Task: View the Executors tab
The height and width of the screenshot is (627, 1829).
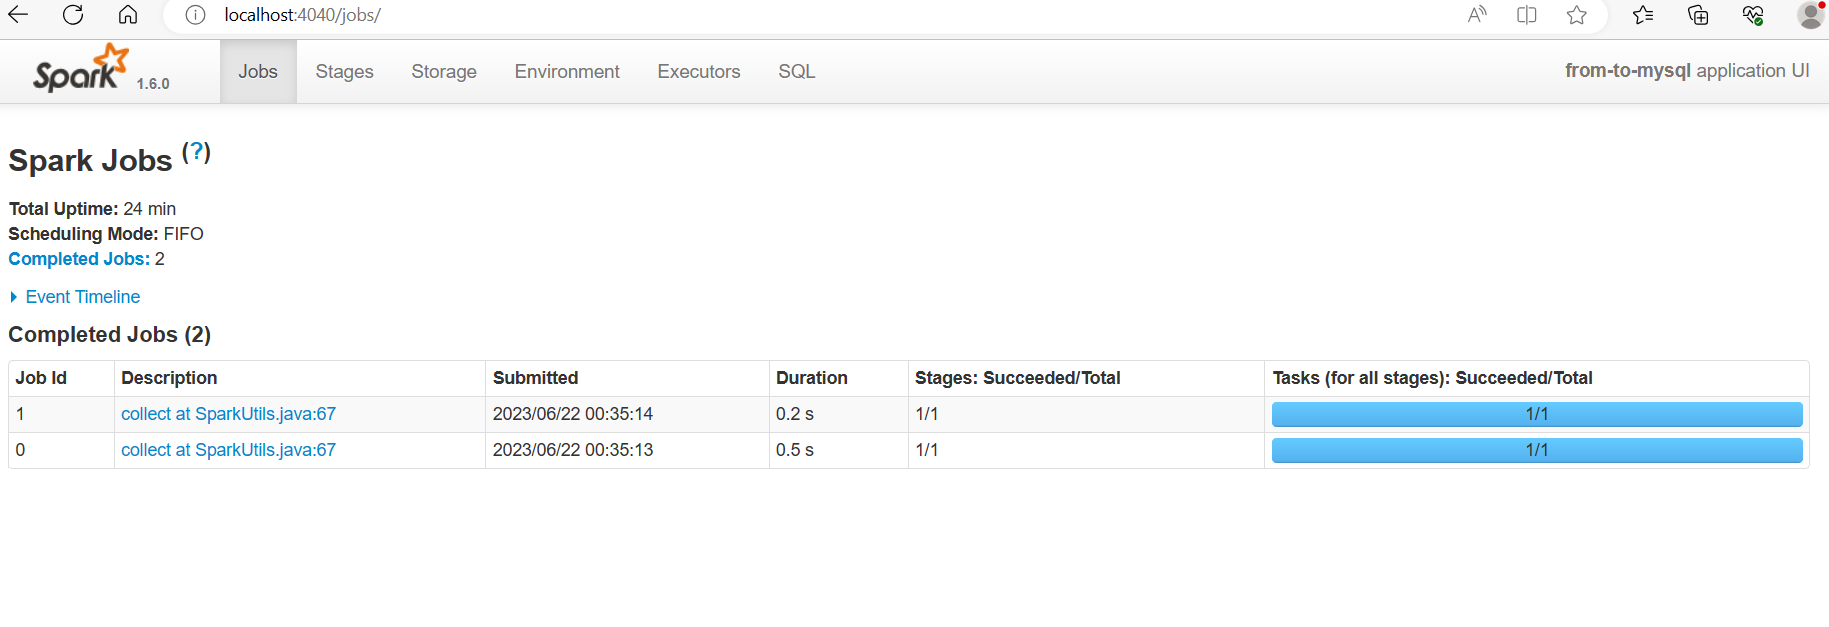Action: tap(699, 71)
